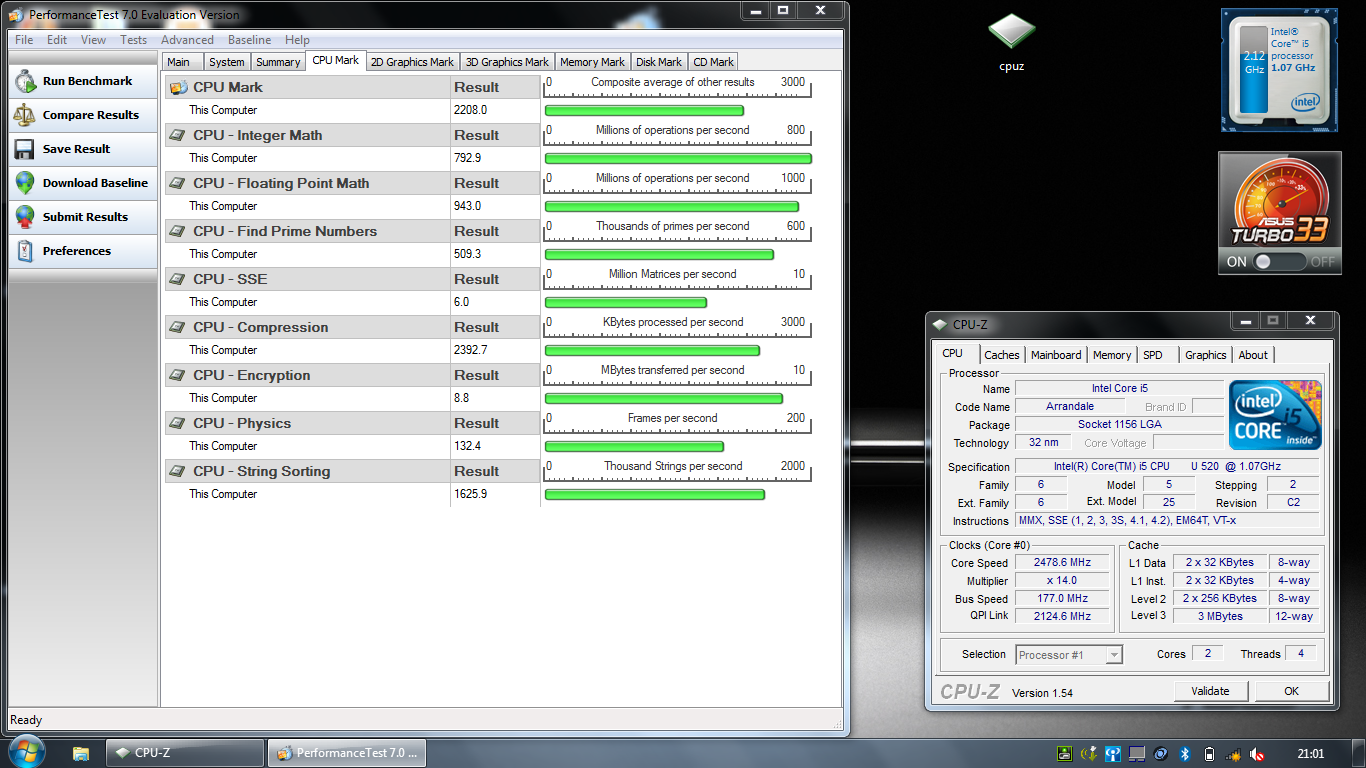Switch to the 2D Graphics Mark tab
1366x768 pixels.
(412, 62)
